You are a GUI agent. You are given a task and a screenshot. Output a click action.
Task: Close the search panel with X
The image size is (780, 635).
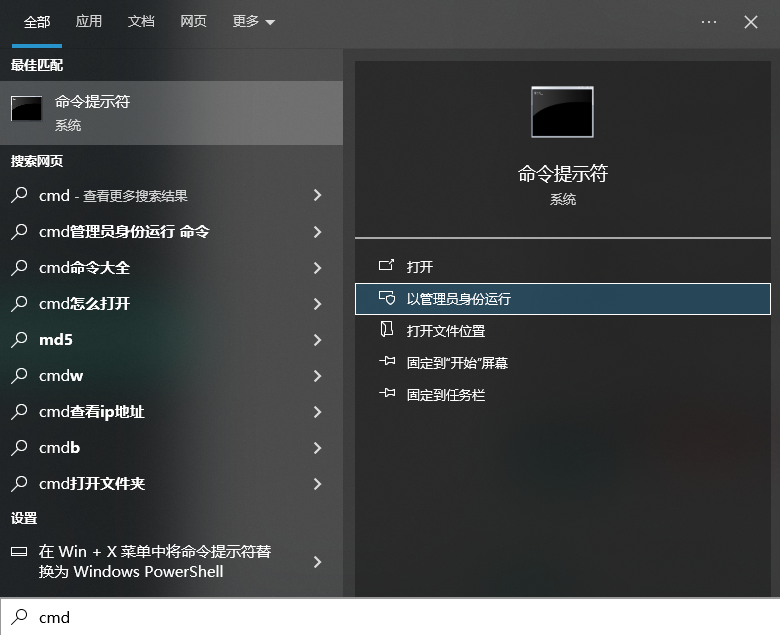[x=751, y=22]
